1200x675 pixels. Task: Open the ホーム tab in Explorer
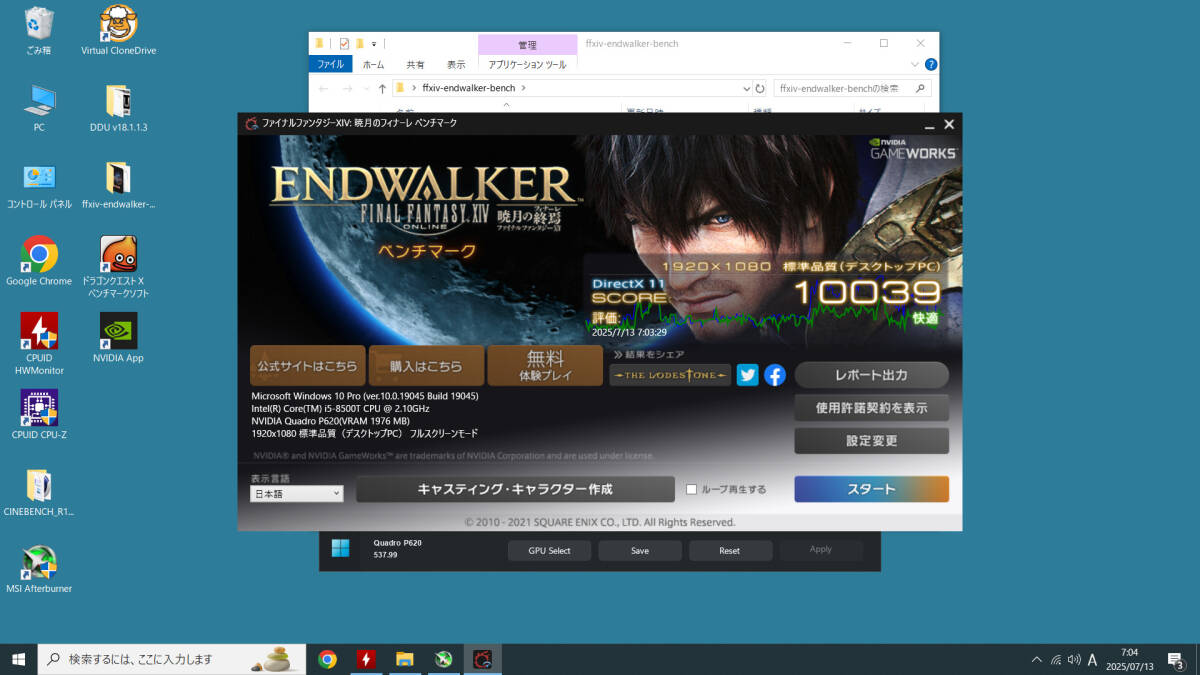click(373, 64)
